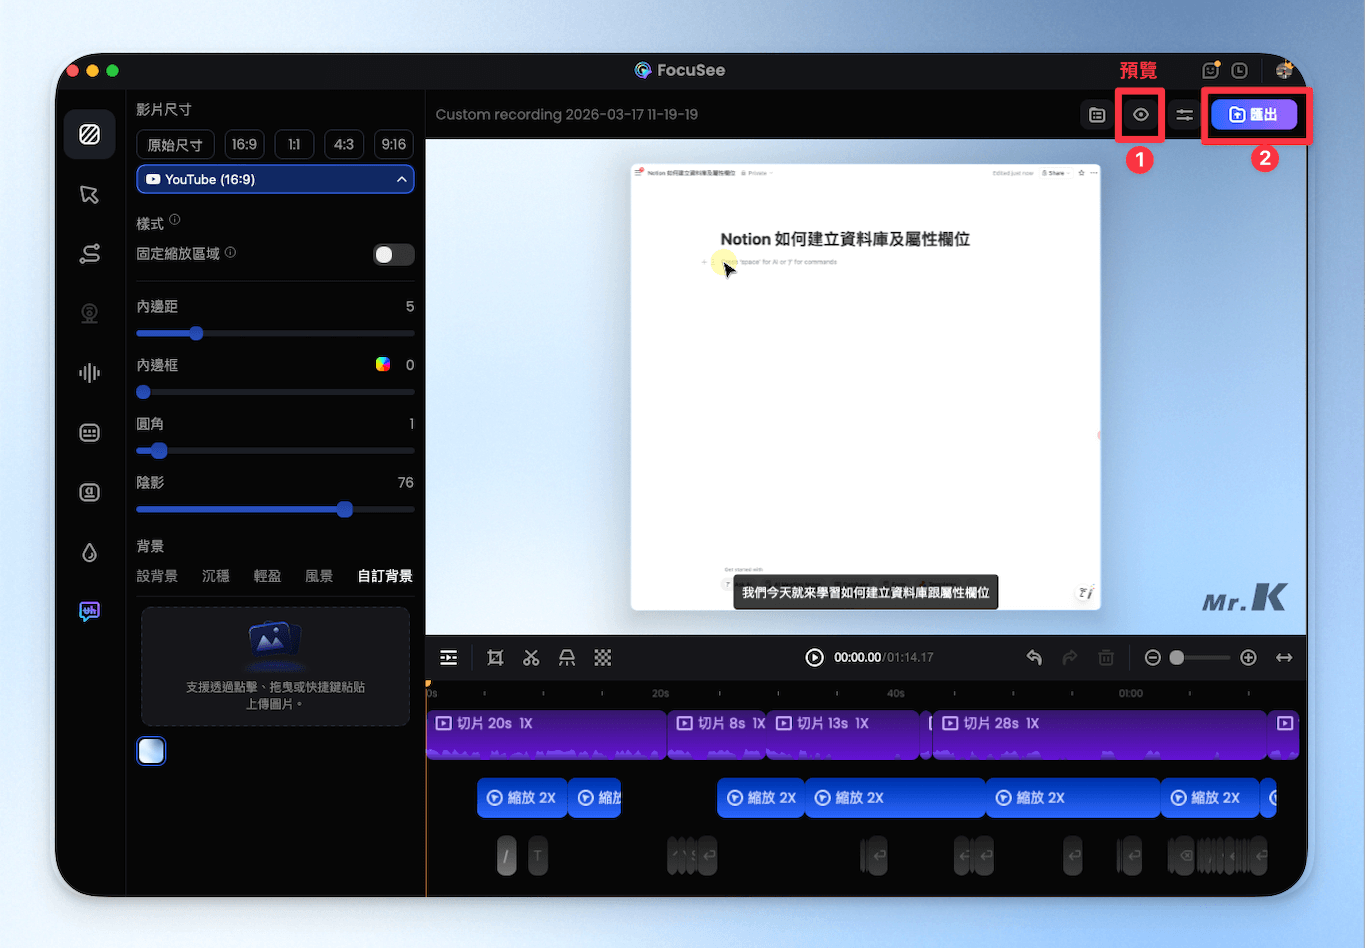Expand the YouTube (16:9) dropdown
The width and height of the screenshot is (1365, 948).
(275, 179)
